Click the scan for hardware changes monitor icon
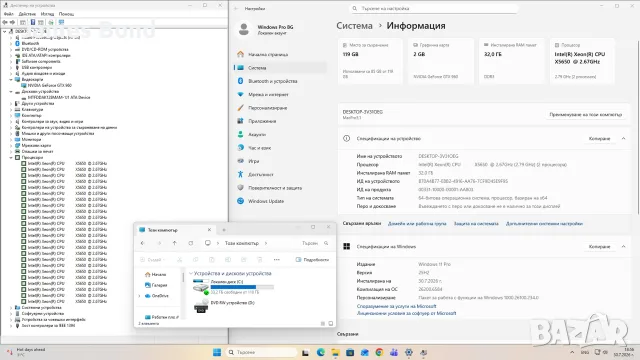The height and width of the screenshot is (360, 640). [61, 22]
